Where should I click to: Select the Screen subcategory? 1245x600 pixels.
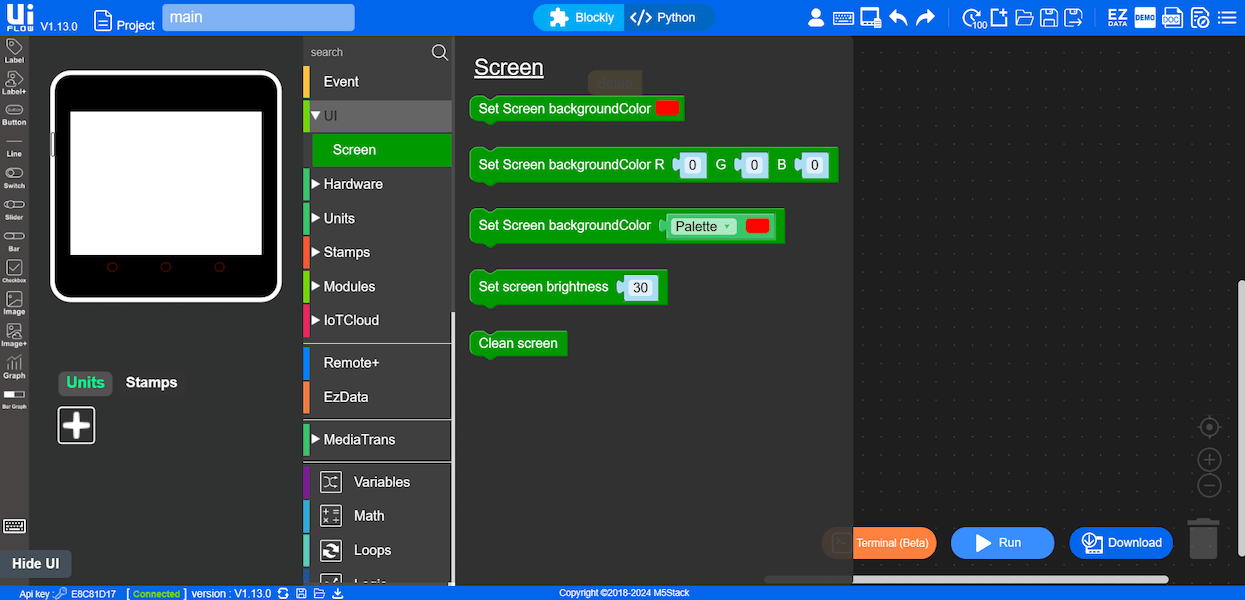coord(382,150)
